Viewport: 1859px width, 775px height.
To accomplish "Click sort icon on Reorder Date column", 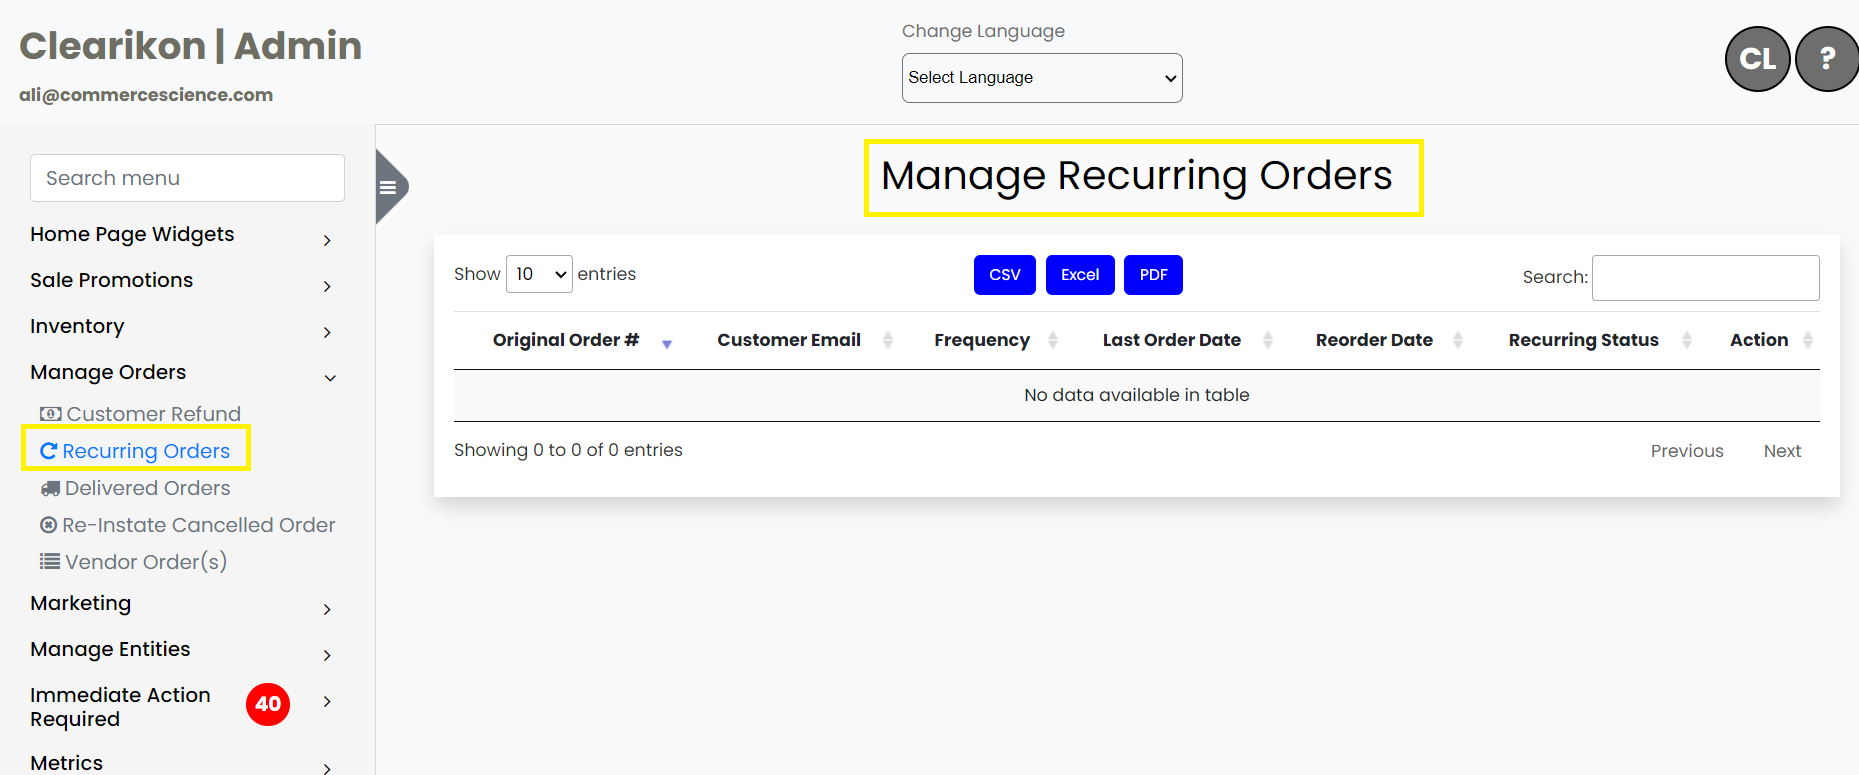I will pos(1457,340).
